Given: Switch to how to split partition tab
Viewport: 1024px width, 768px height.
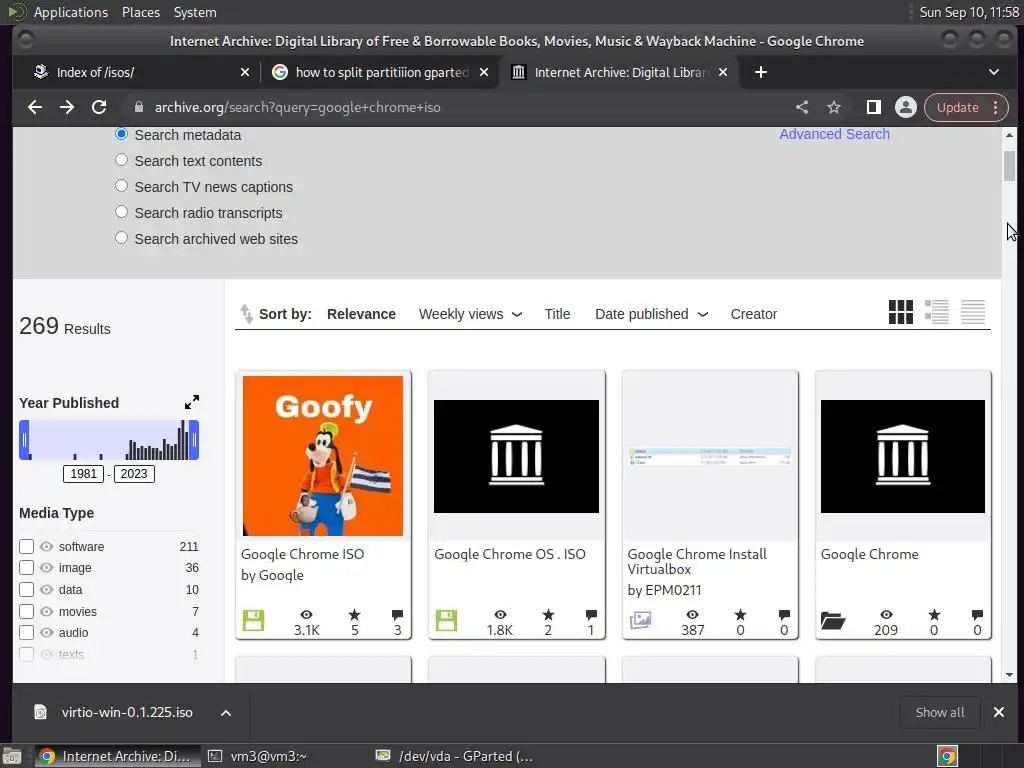Looking at the screenshot, I should click(379, 72).
